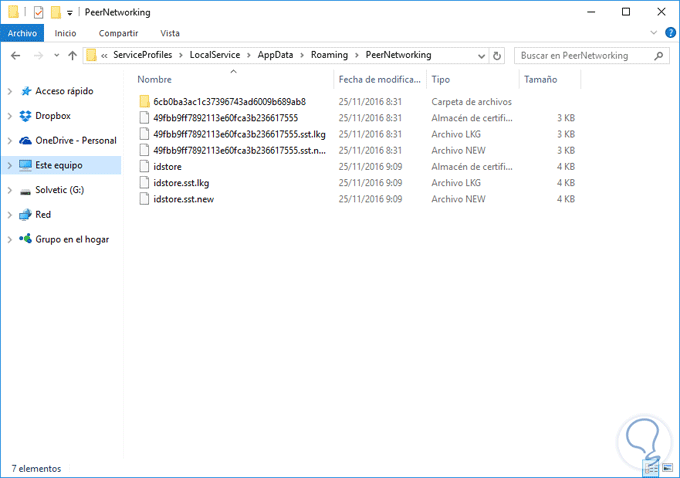Open the Help question mark icon
Image resolution: width=680 pixels, height=478 pixels.
[x=670, y=33]
